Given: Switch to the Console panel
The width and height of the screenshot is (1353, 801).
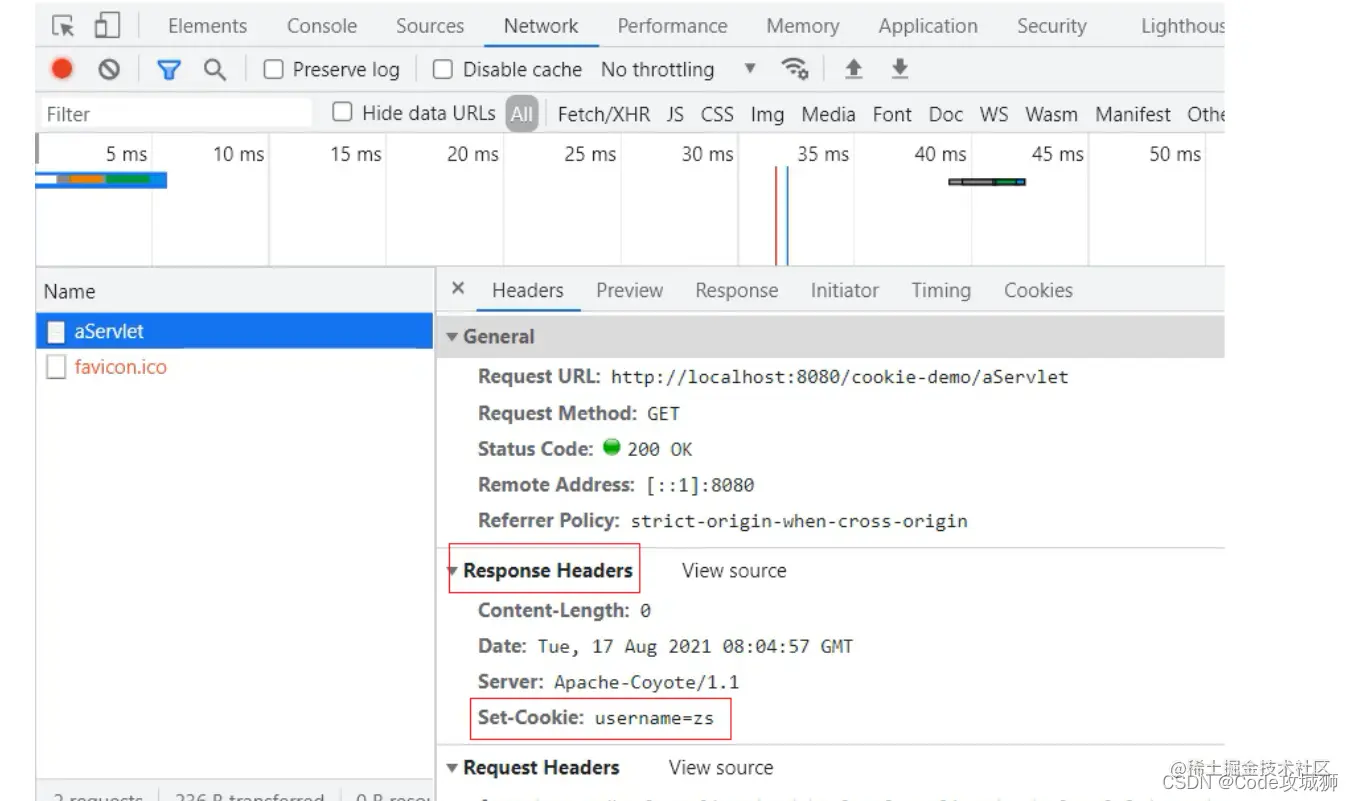Looking at the screenshot, I should pyautogui.click(x=322, y=26).
